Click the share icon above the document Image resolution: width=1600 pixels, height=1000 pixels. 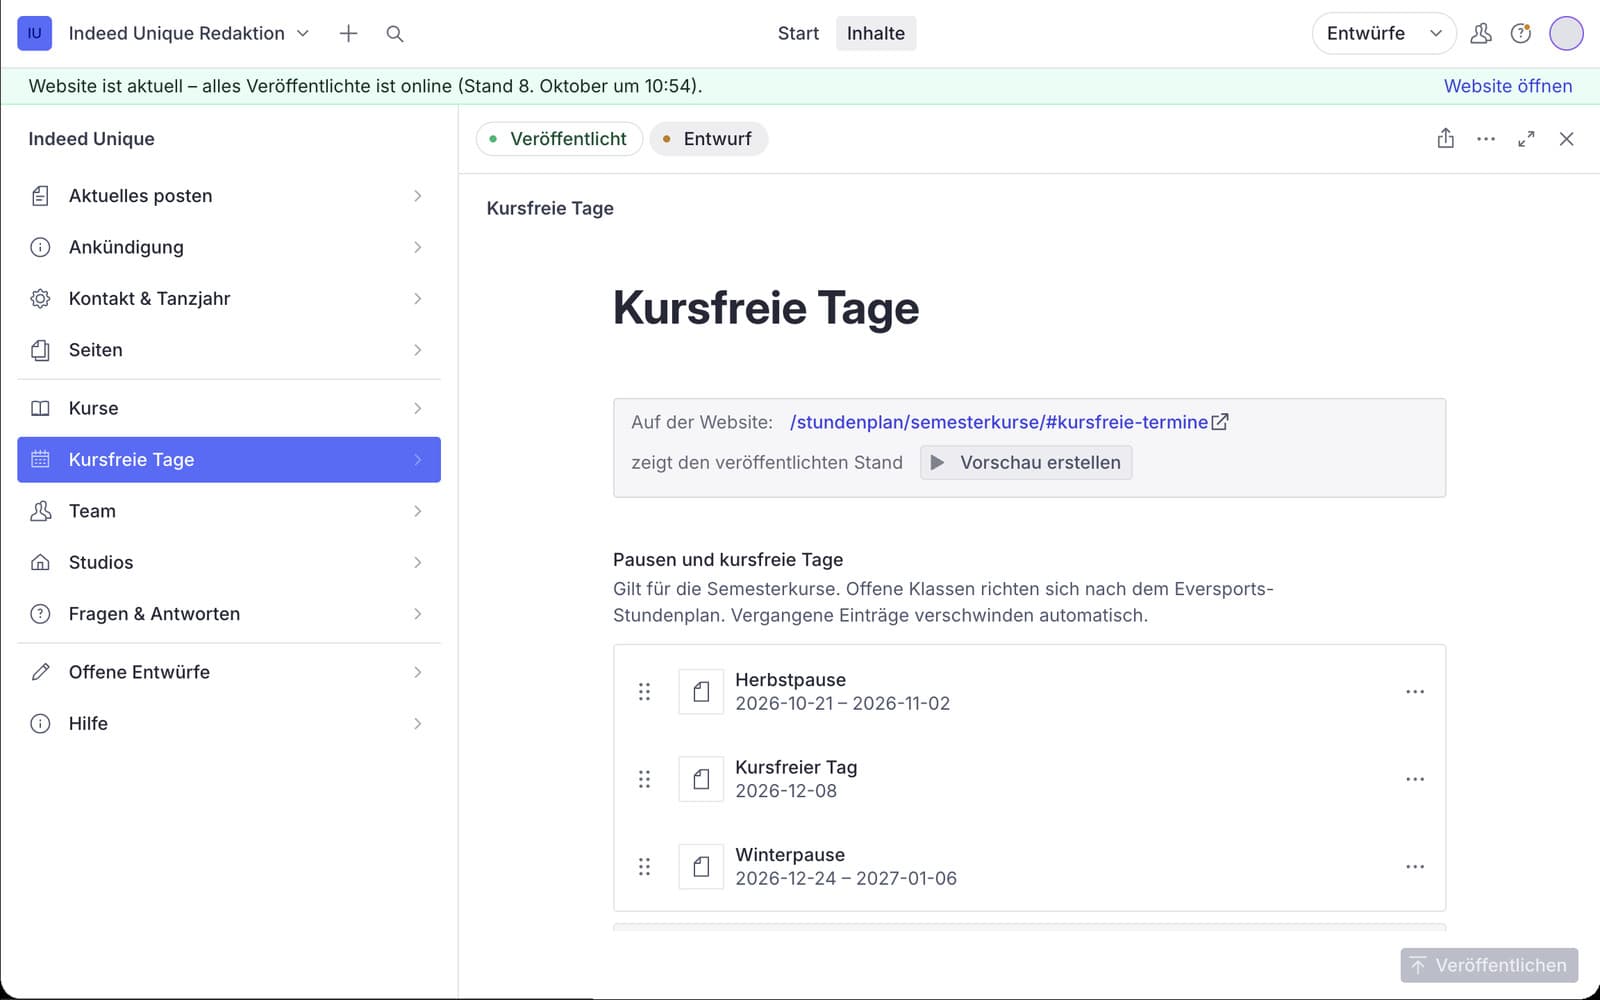pyautogui.click(x=1446, y=139)
